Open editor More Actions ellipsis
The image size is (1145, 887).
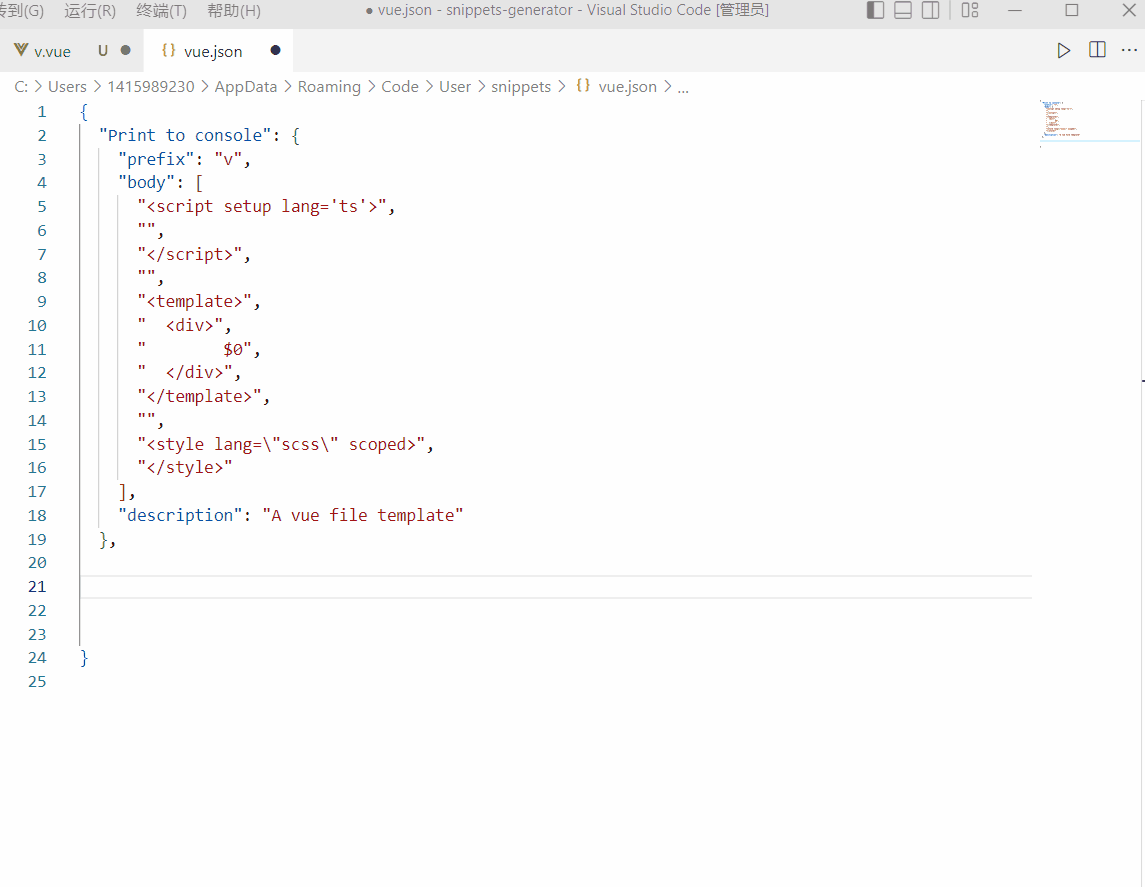[x=1129, y=50]
